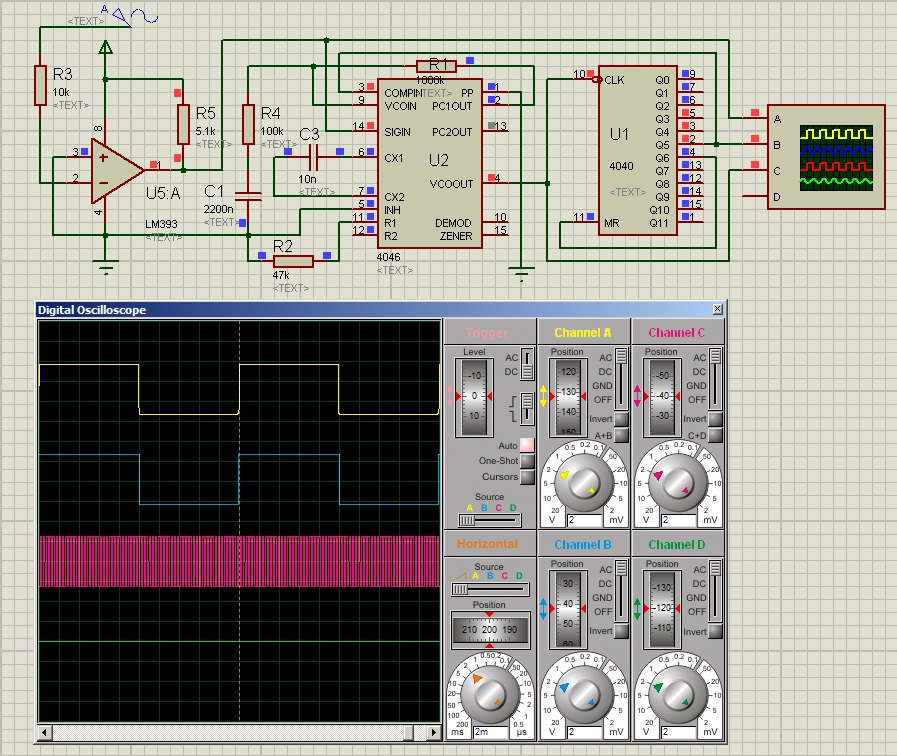Click the Channel B blue position arrow
Viewport: 897px width, 756px height.
click(543, 608)
